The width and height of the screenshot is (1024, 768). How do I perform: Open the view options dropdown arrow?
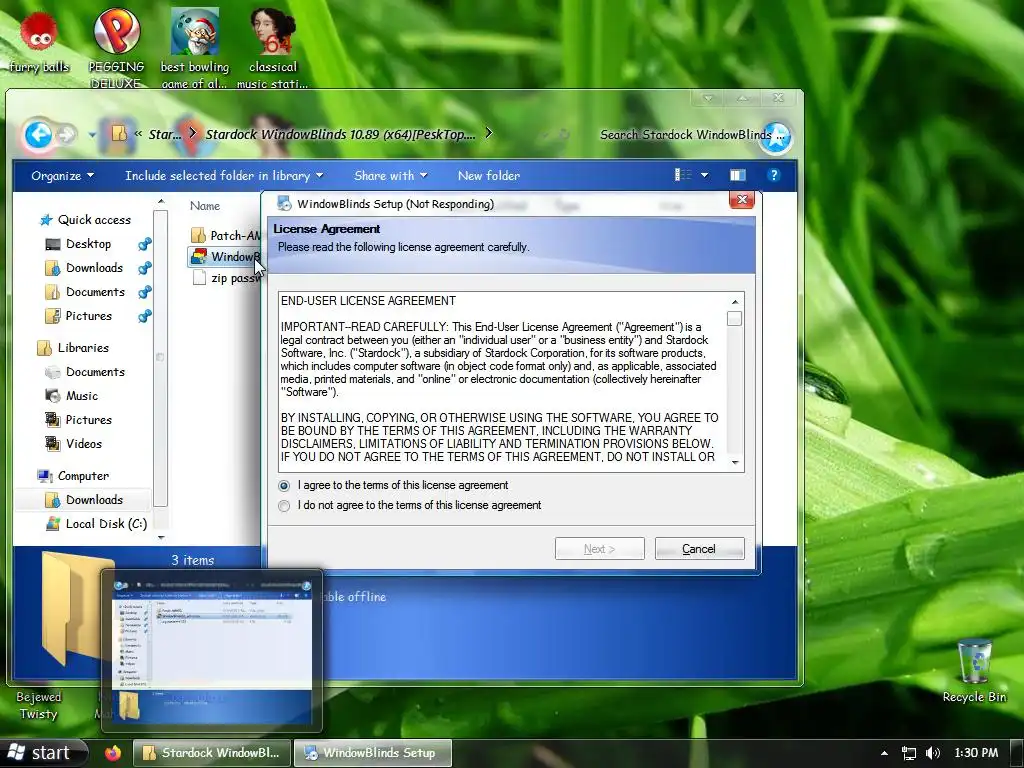coord(704,175)
